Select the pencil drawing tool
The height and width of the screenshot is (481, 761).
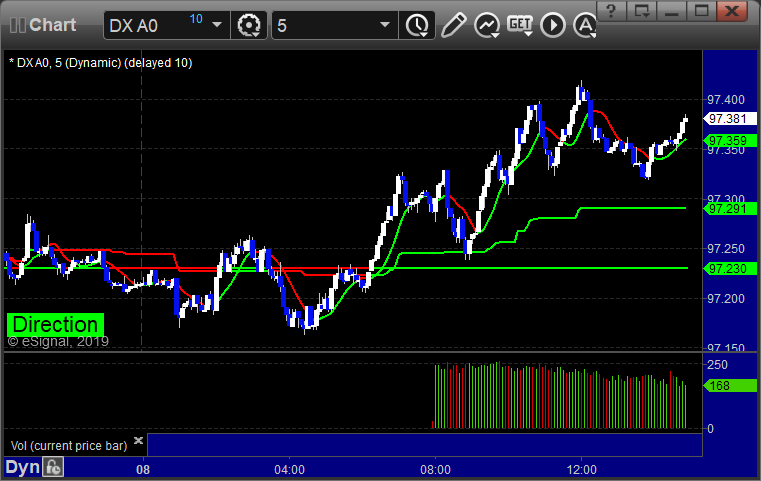[453, 25]
